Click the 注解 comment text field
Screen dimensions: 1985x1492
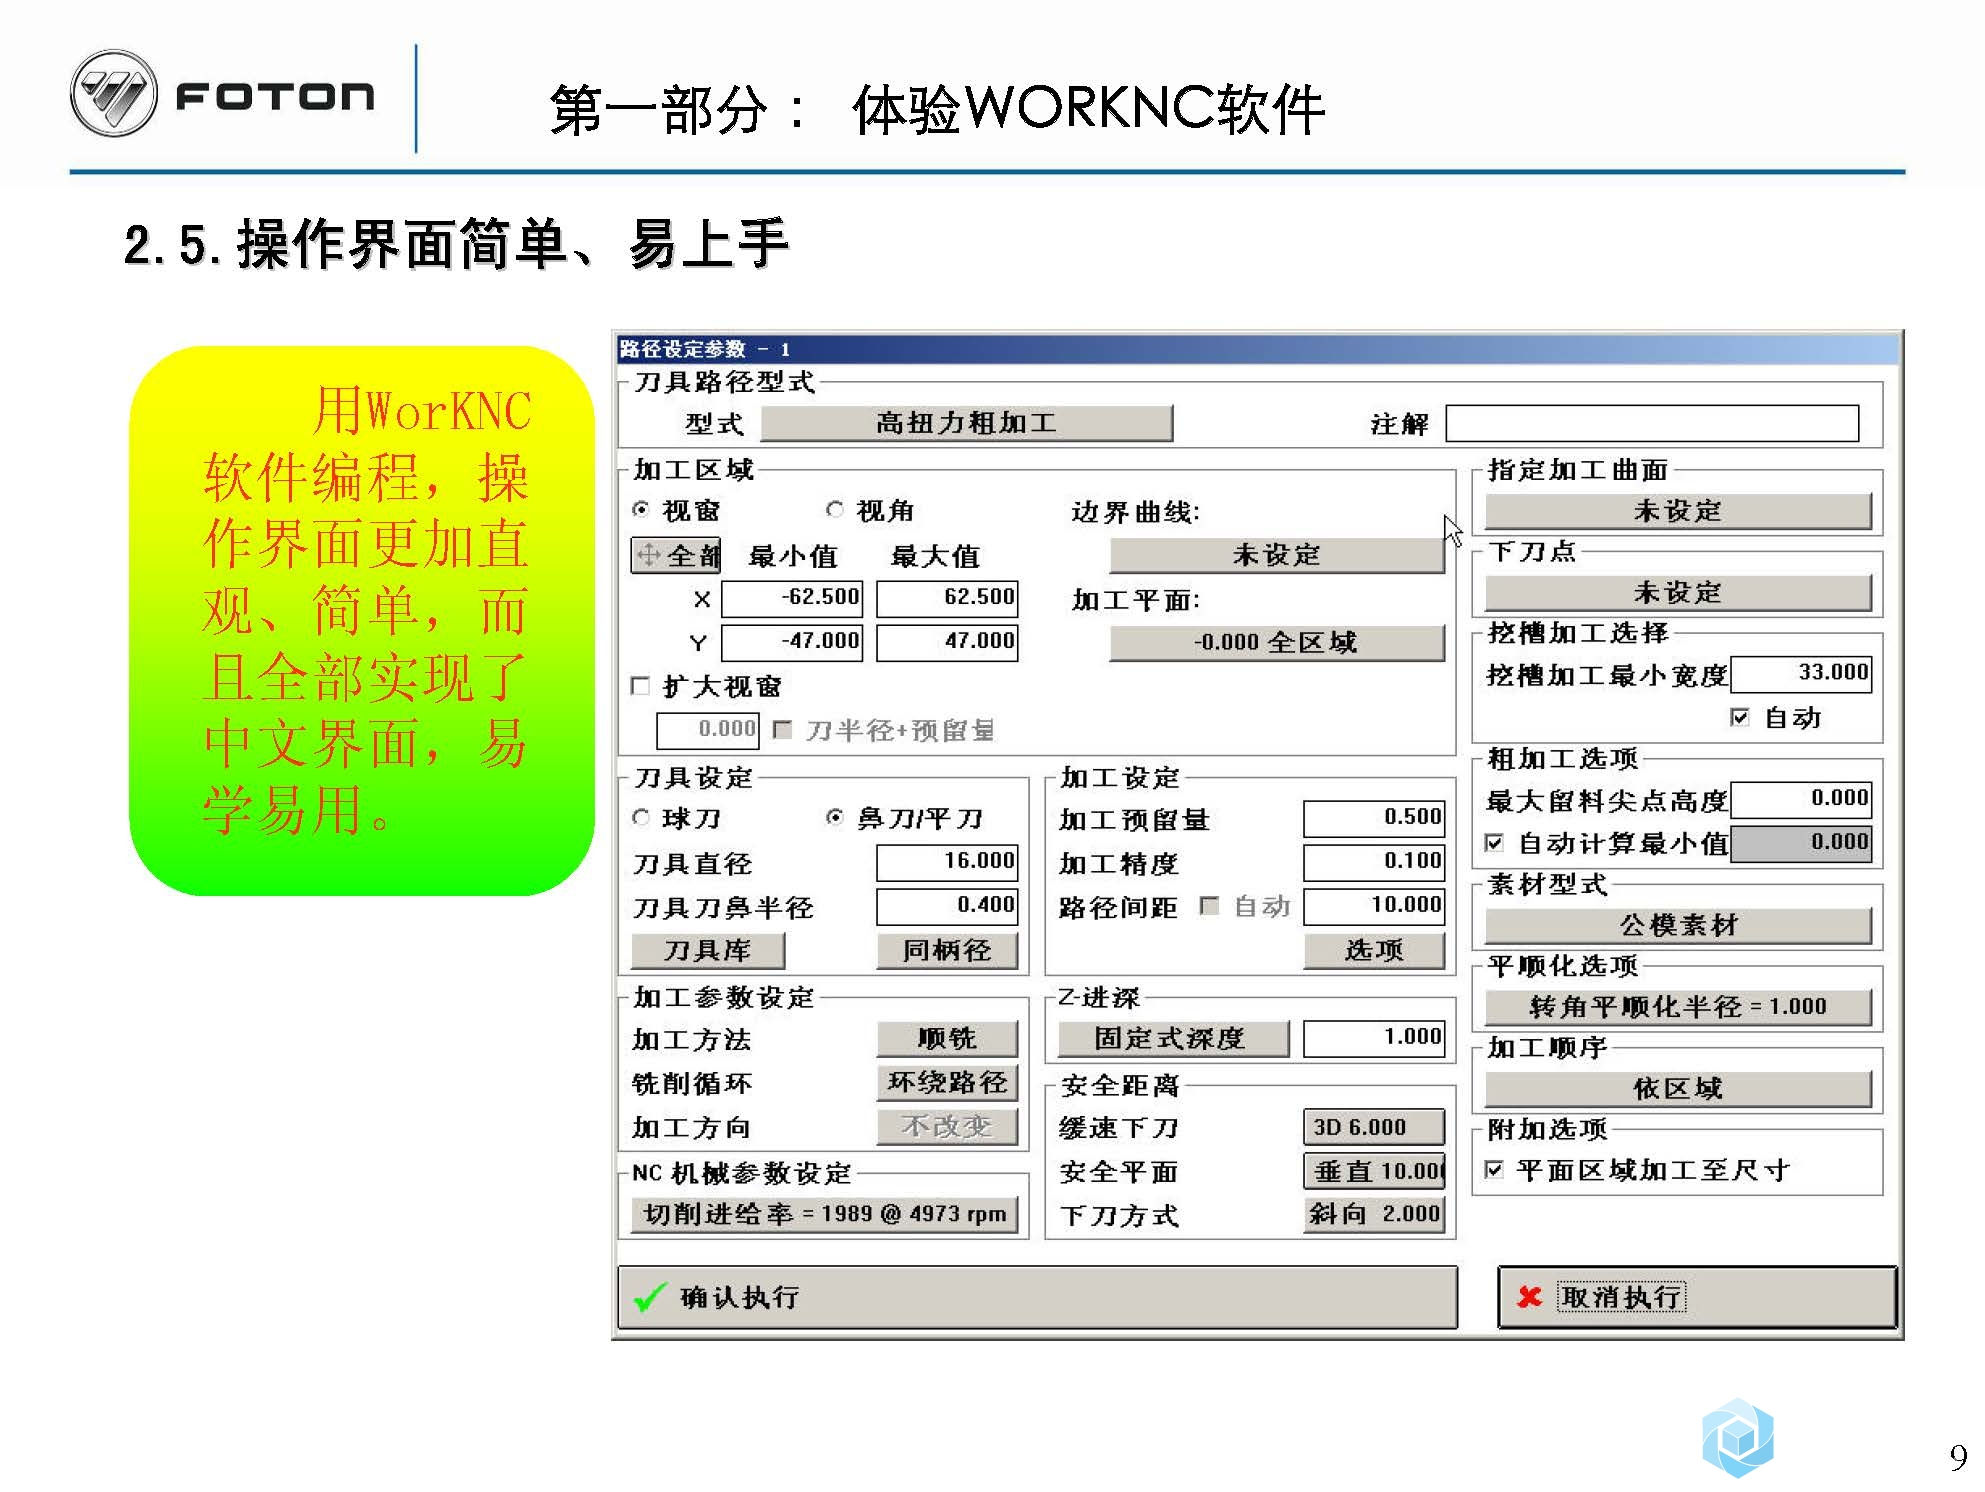(1652, 423)
